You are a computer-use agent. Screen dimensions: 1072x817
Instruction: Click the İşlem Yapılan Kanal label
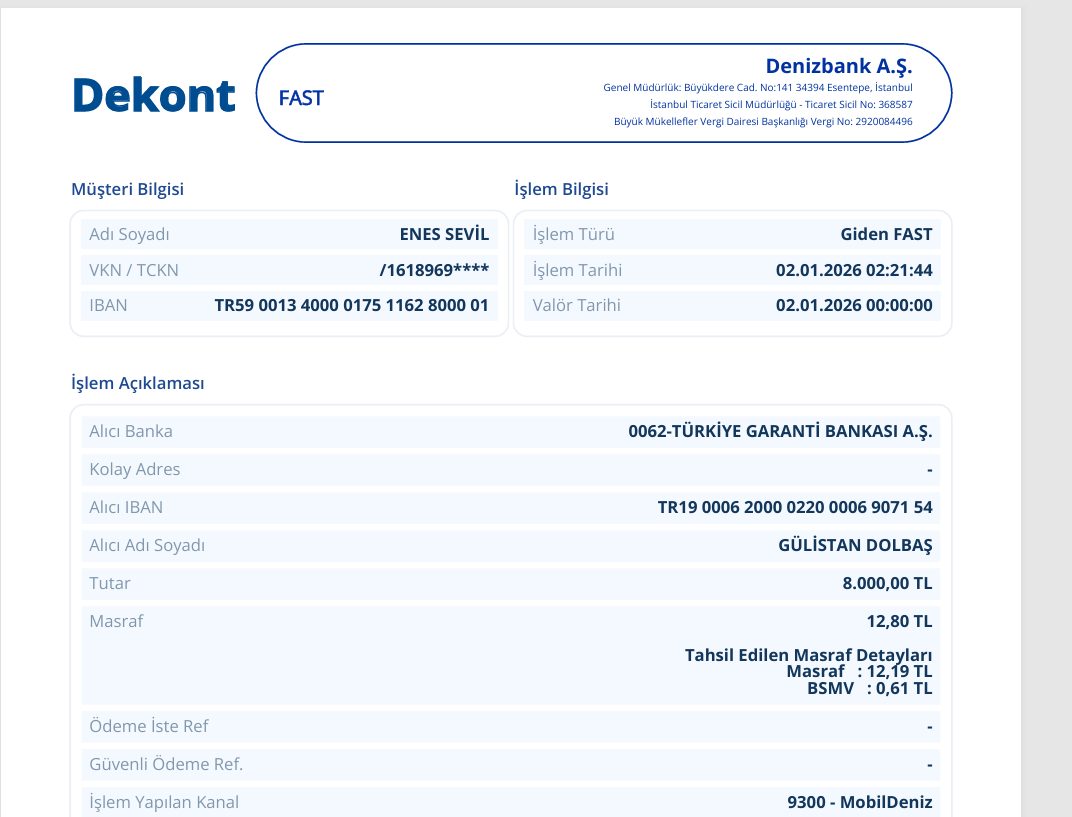[164, 802]
